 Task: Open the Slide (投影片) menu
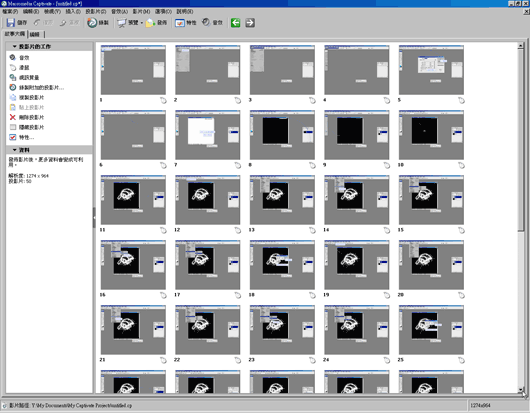click(96, 11)
